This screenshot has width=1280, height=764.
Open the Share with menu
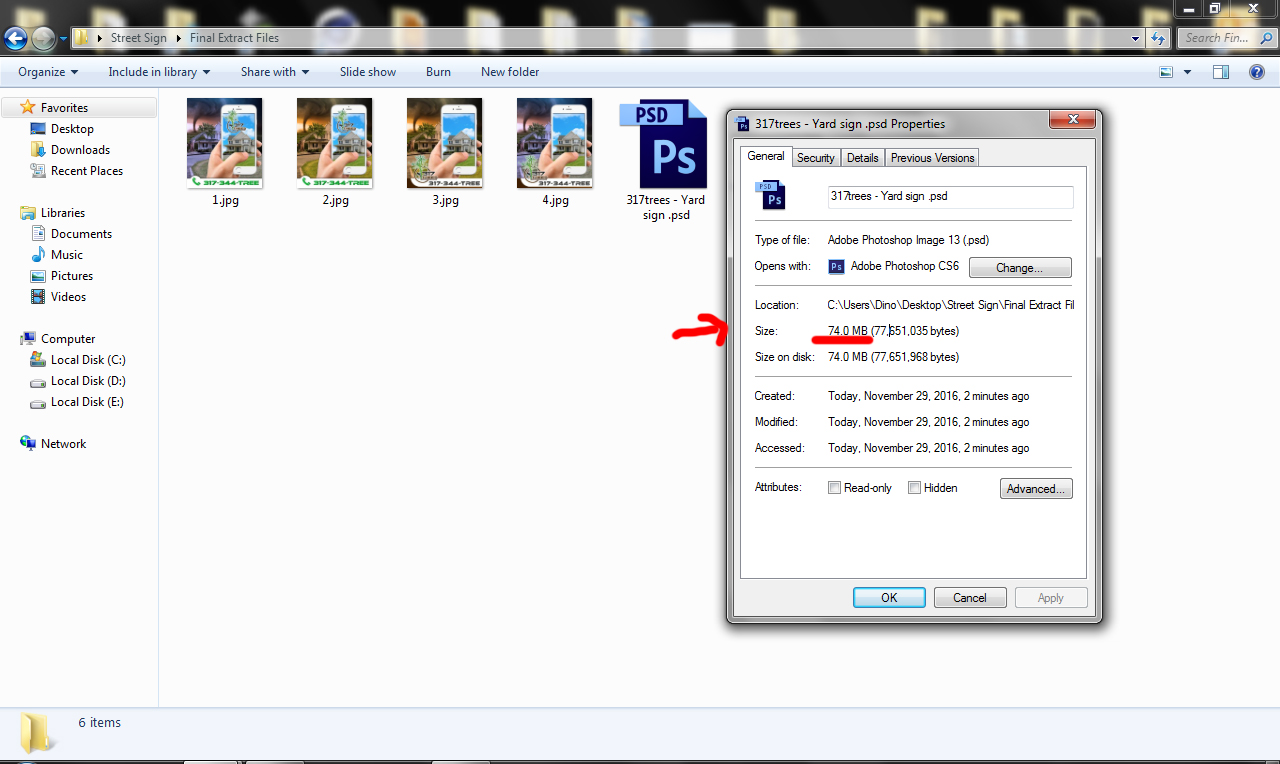275,72
